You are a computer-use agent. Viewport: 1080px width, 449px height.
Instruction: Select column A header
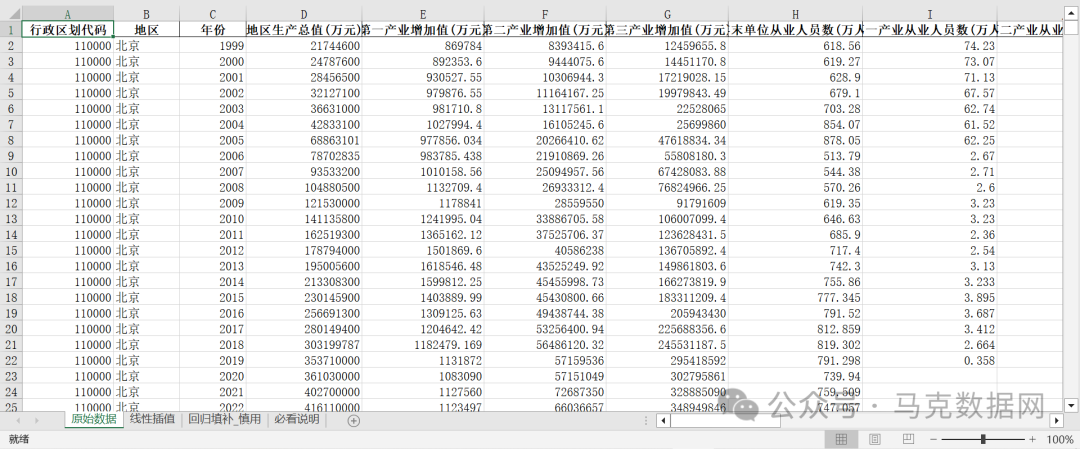[x=68, y=13]
